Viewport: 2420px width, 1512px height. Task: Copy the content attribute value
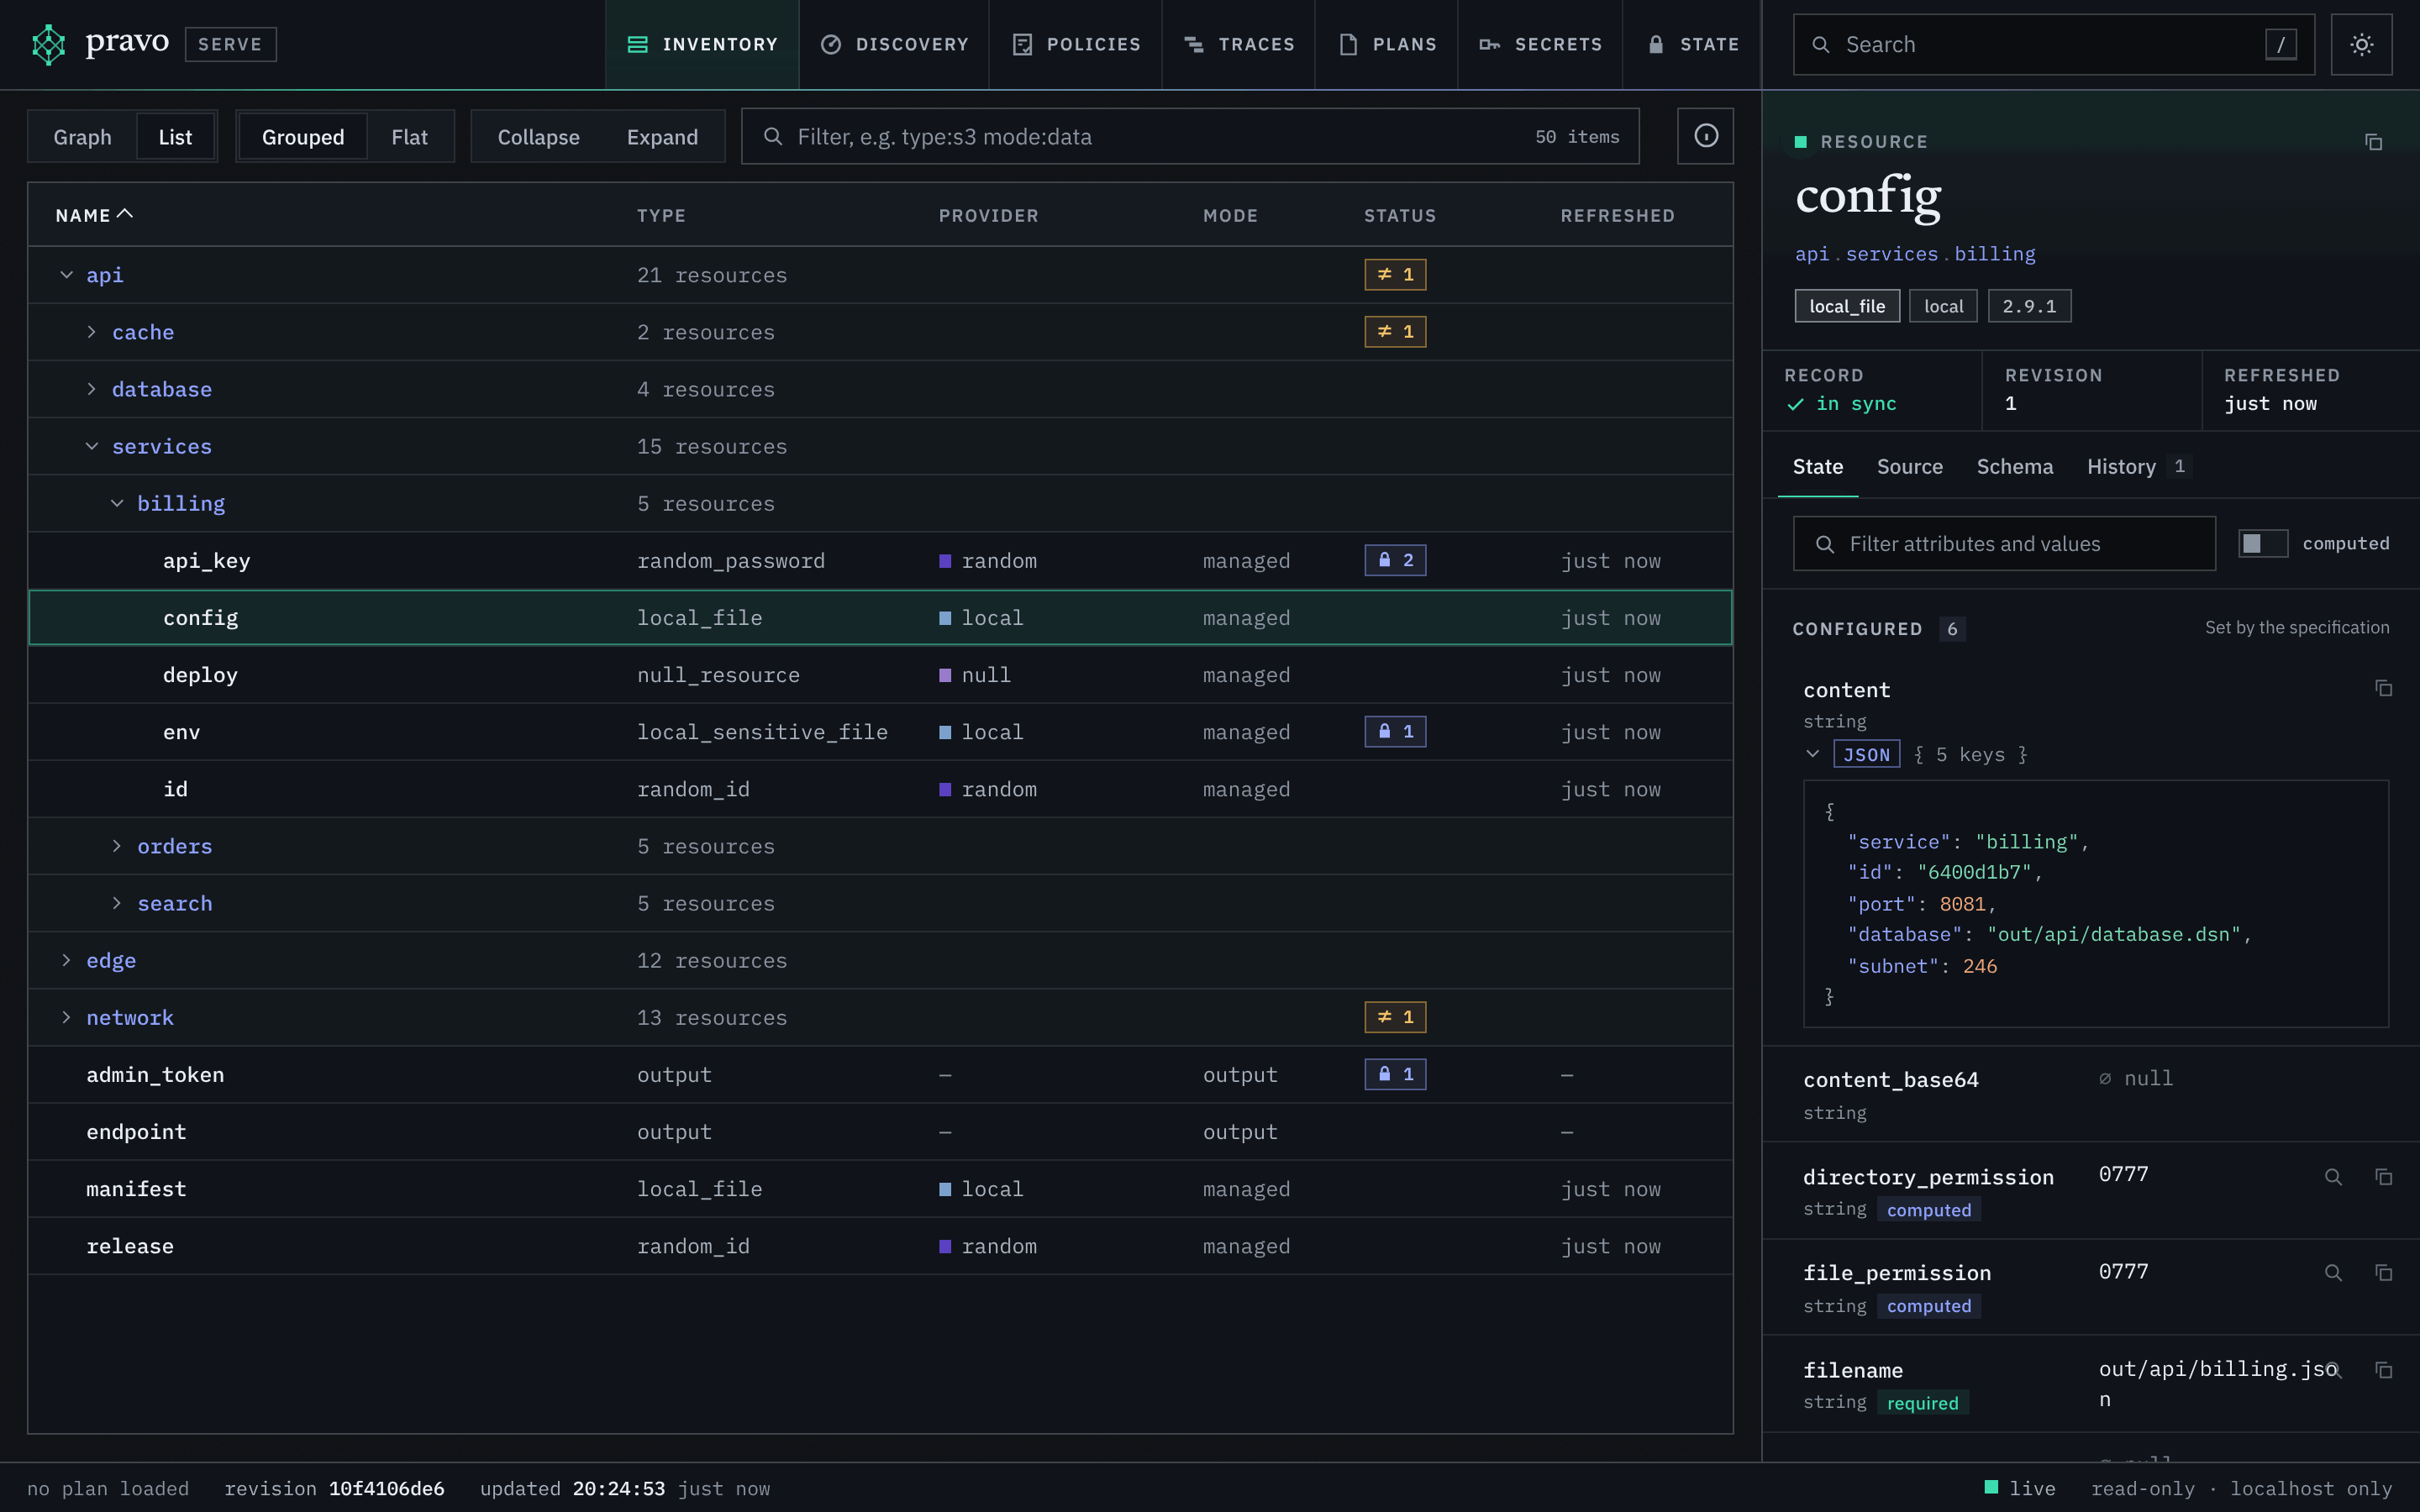click(2383, 688)
